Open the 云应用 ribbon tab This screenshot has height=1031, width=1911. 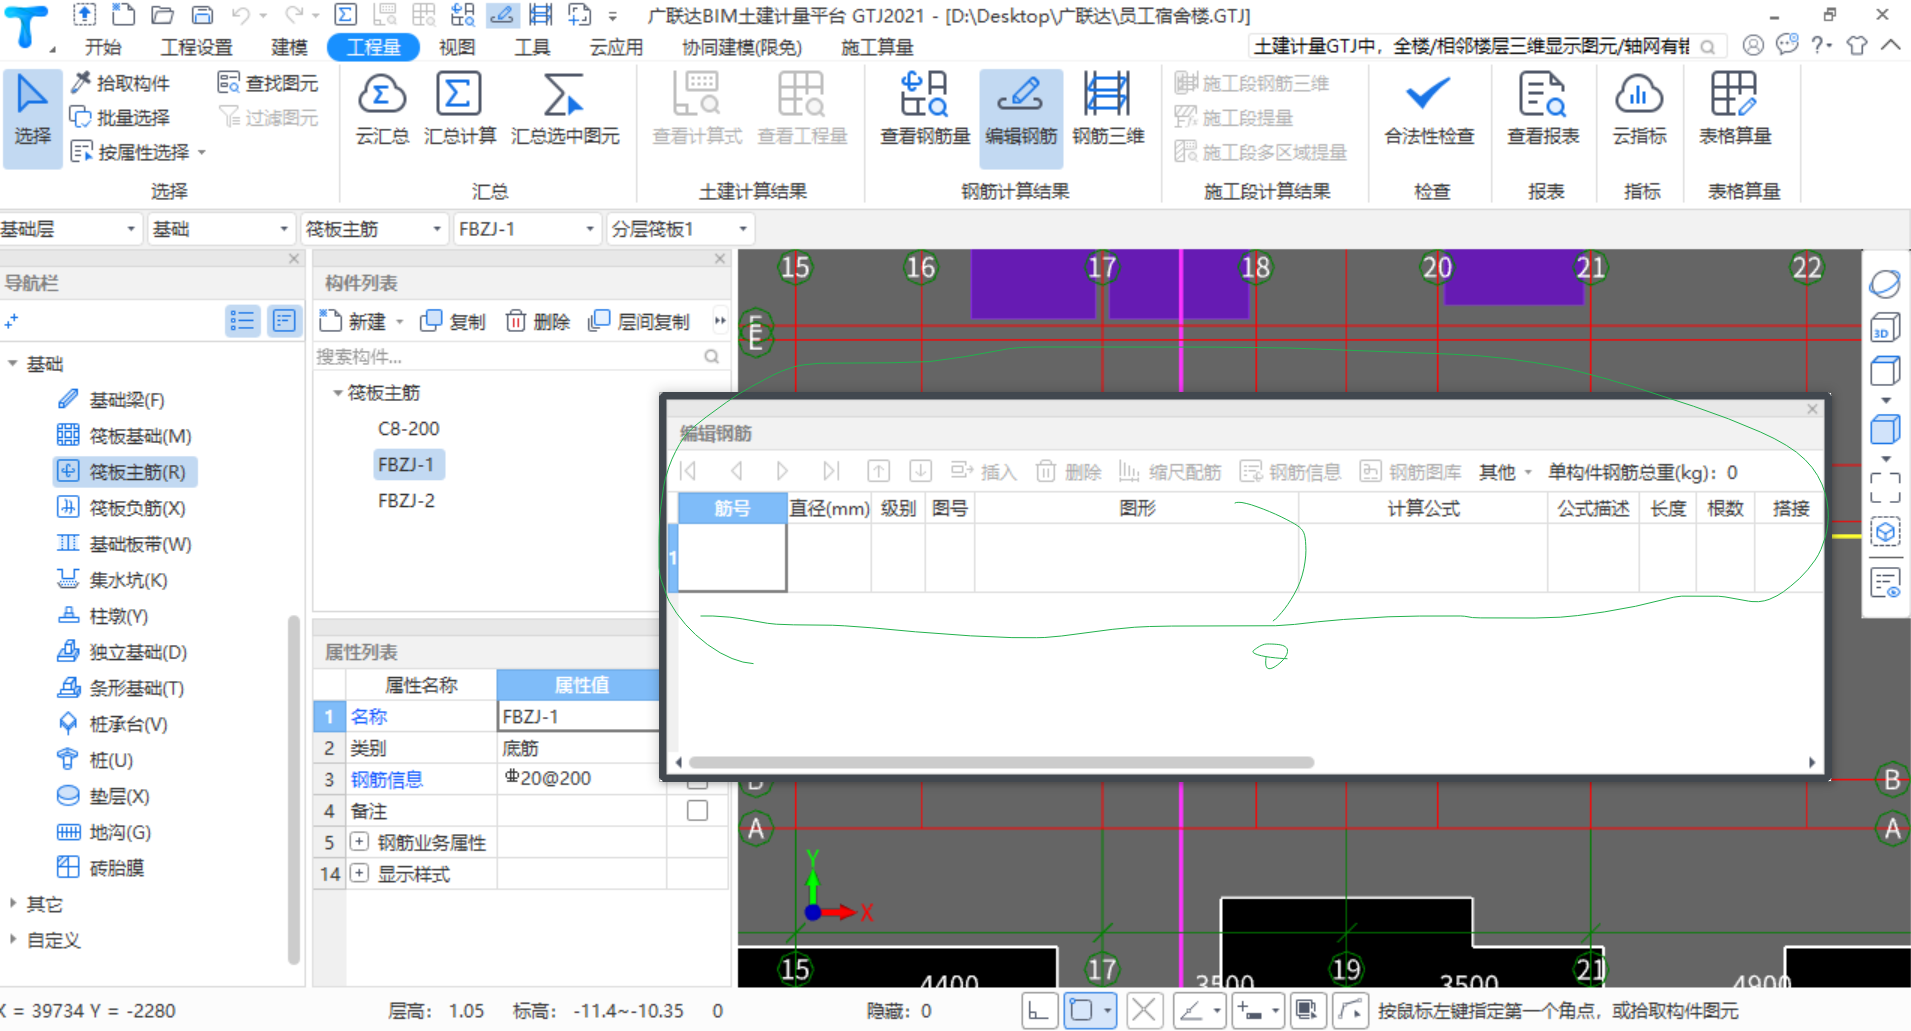616,47
